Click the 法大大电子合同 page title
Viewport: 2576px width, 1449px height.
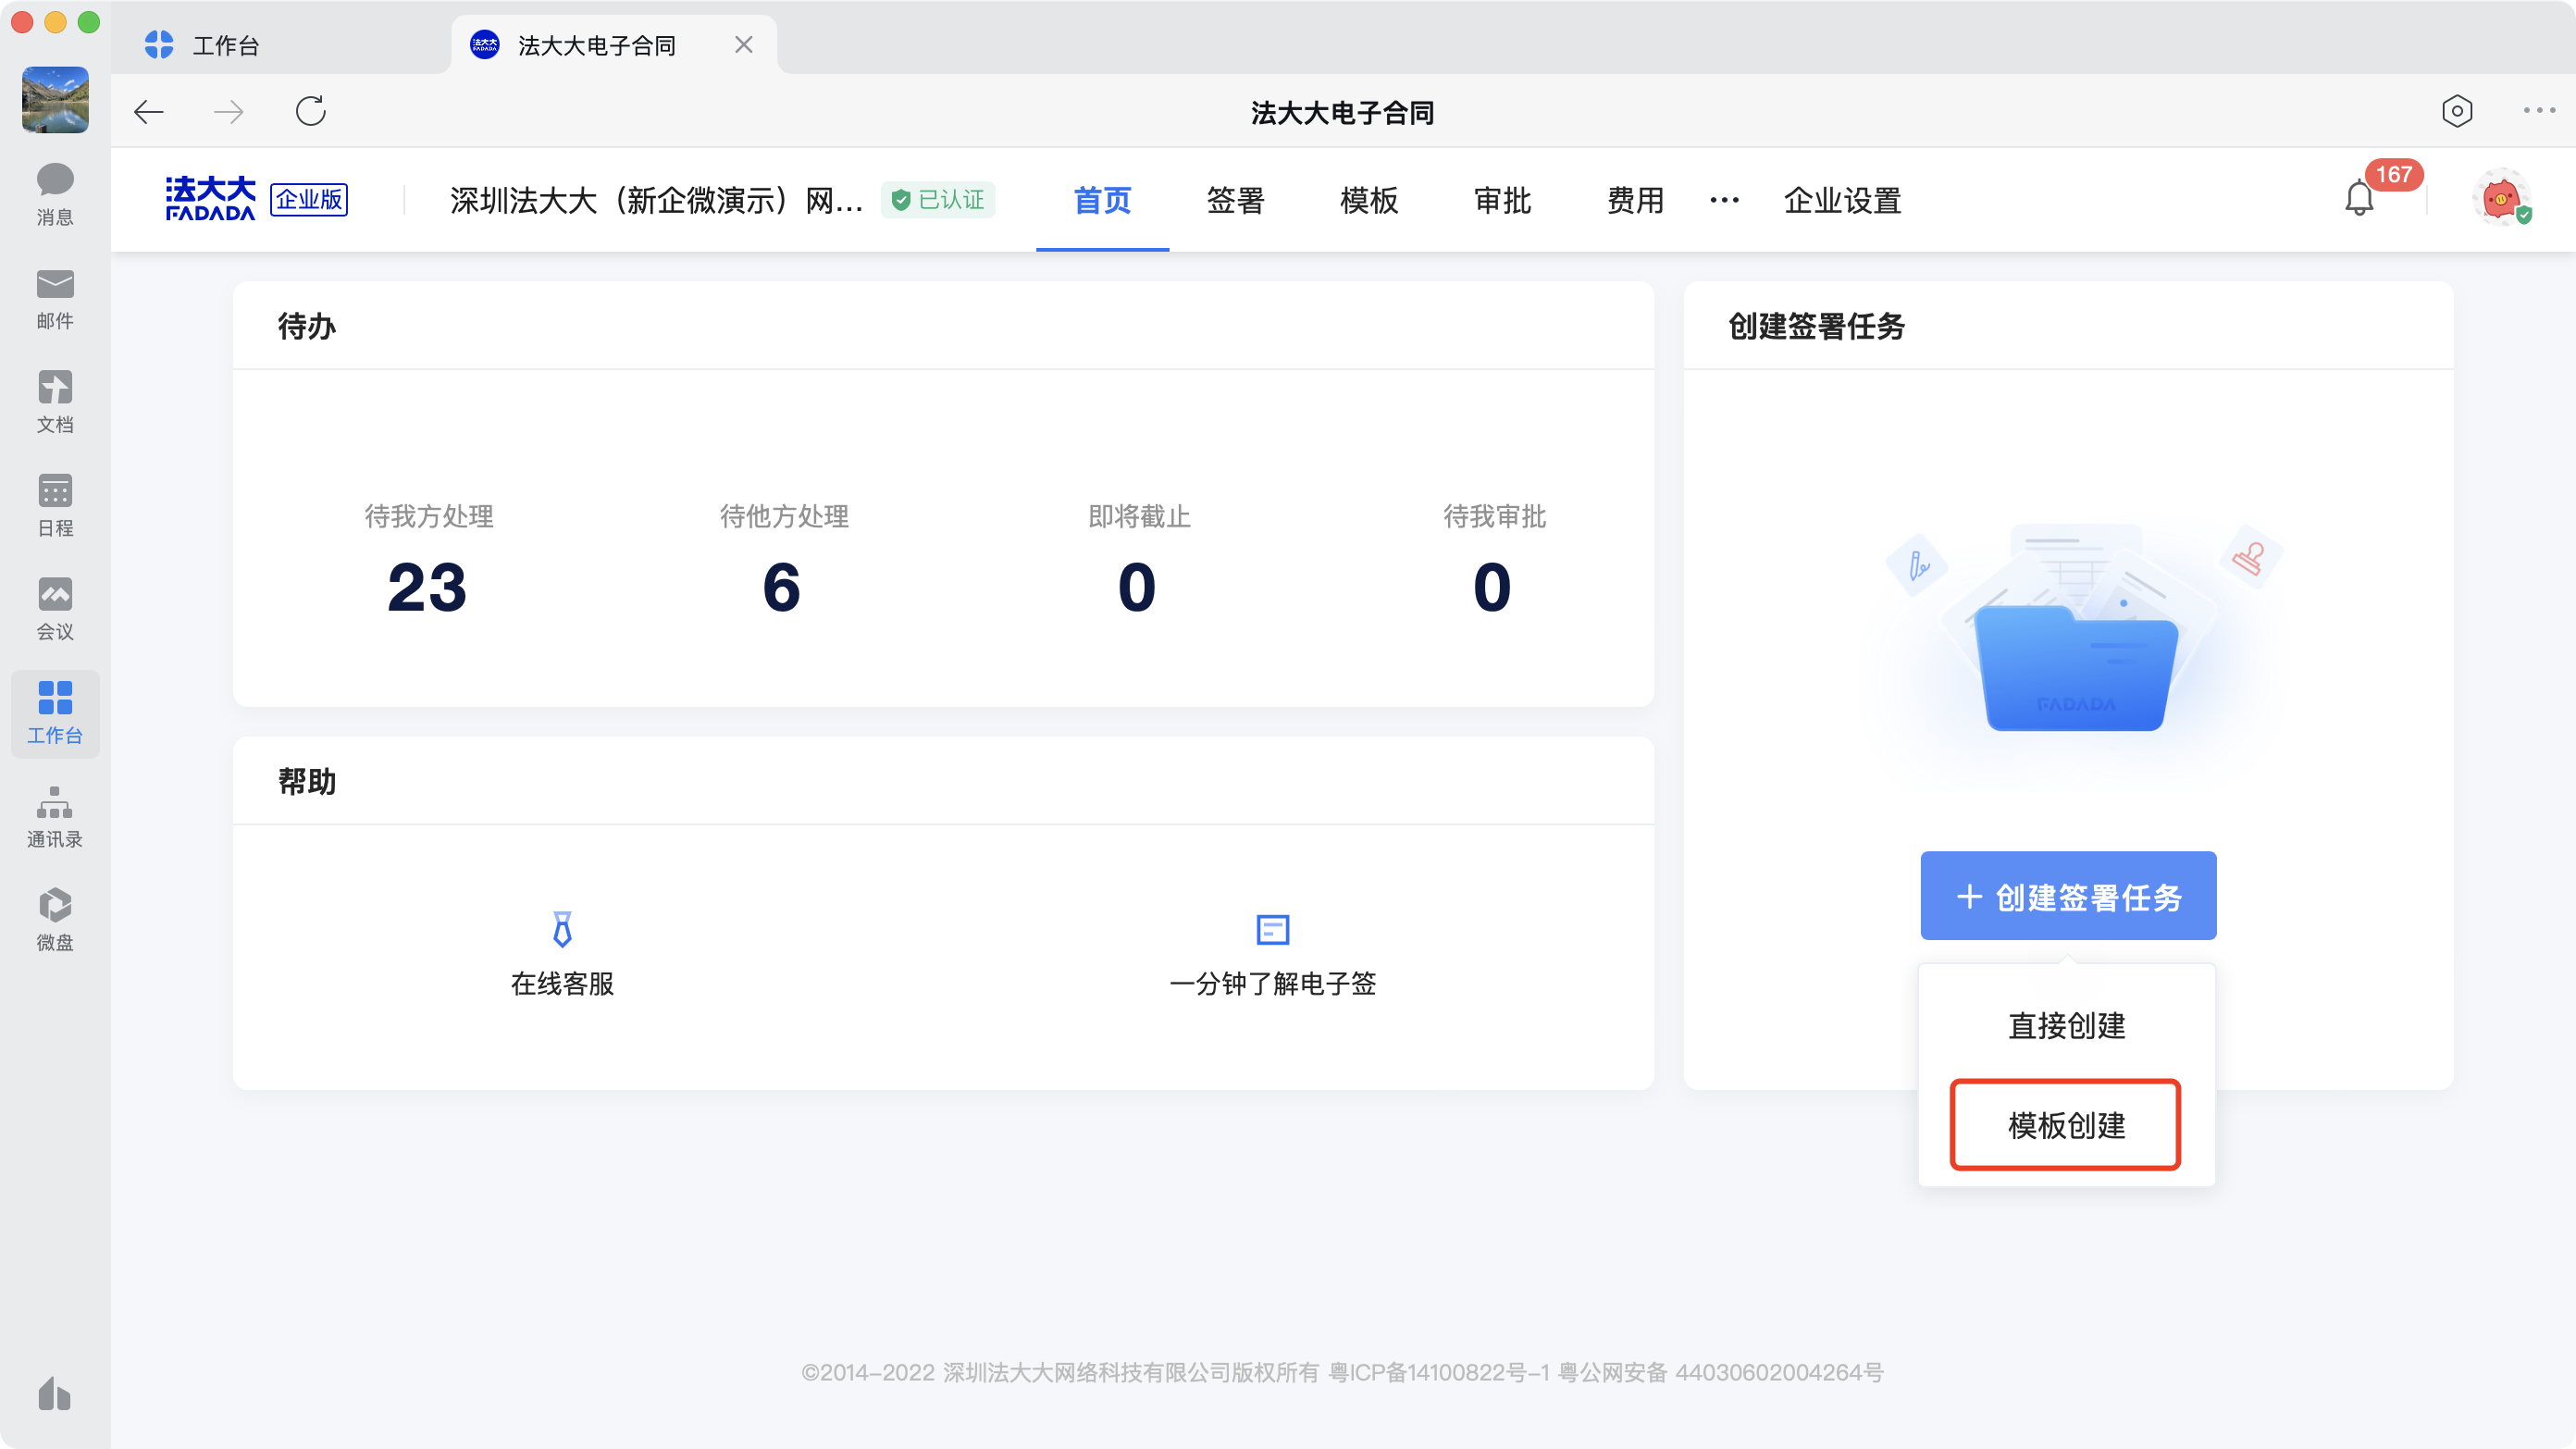click(1342, 112)
